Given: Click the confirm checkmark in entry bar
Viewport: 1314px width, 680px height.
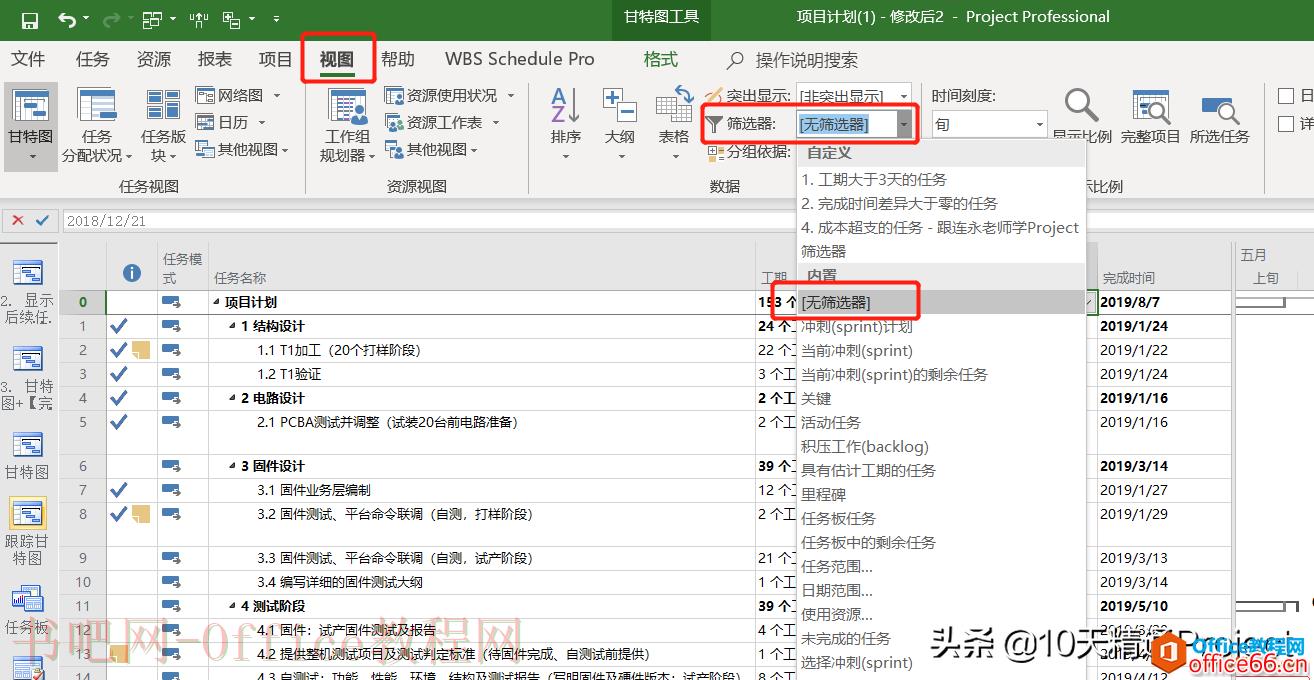Looking at the screenshot, I should (x=42, y=221).
